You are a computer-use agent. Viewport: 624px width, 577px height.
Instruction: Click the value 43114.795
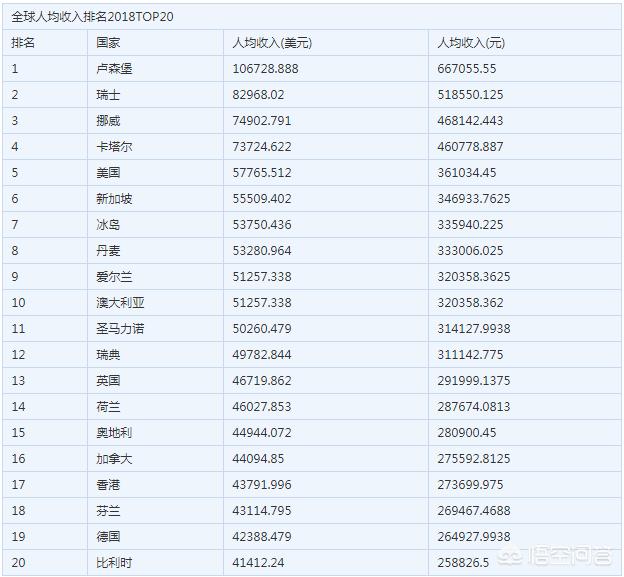click(x=262, y=511)
